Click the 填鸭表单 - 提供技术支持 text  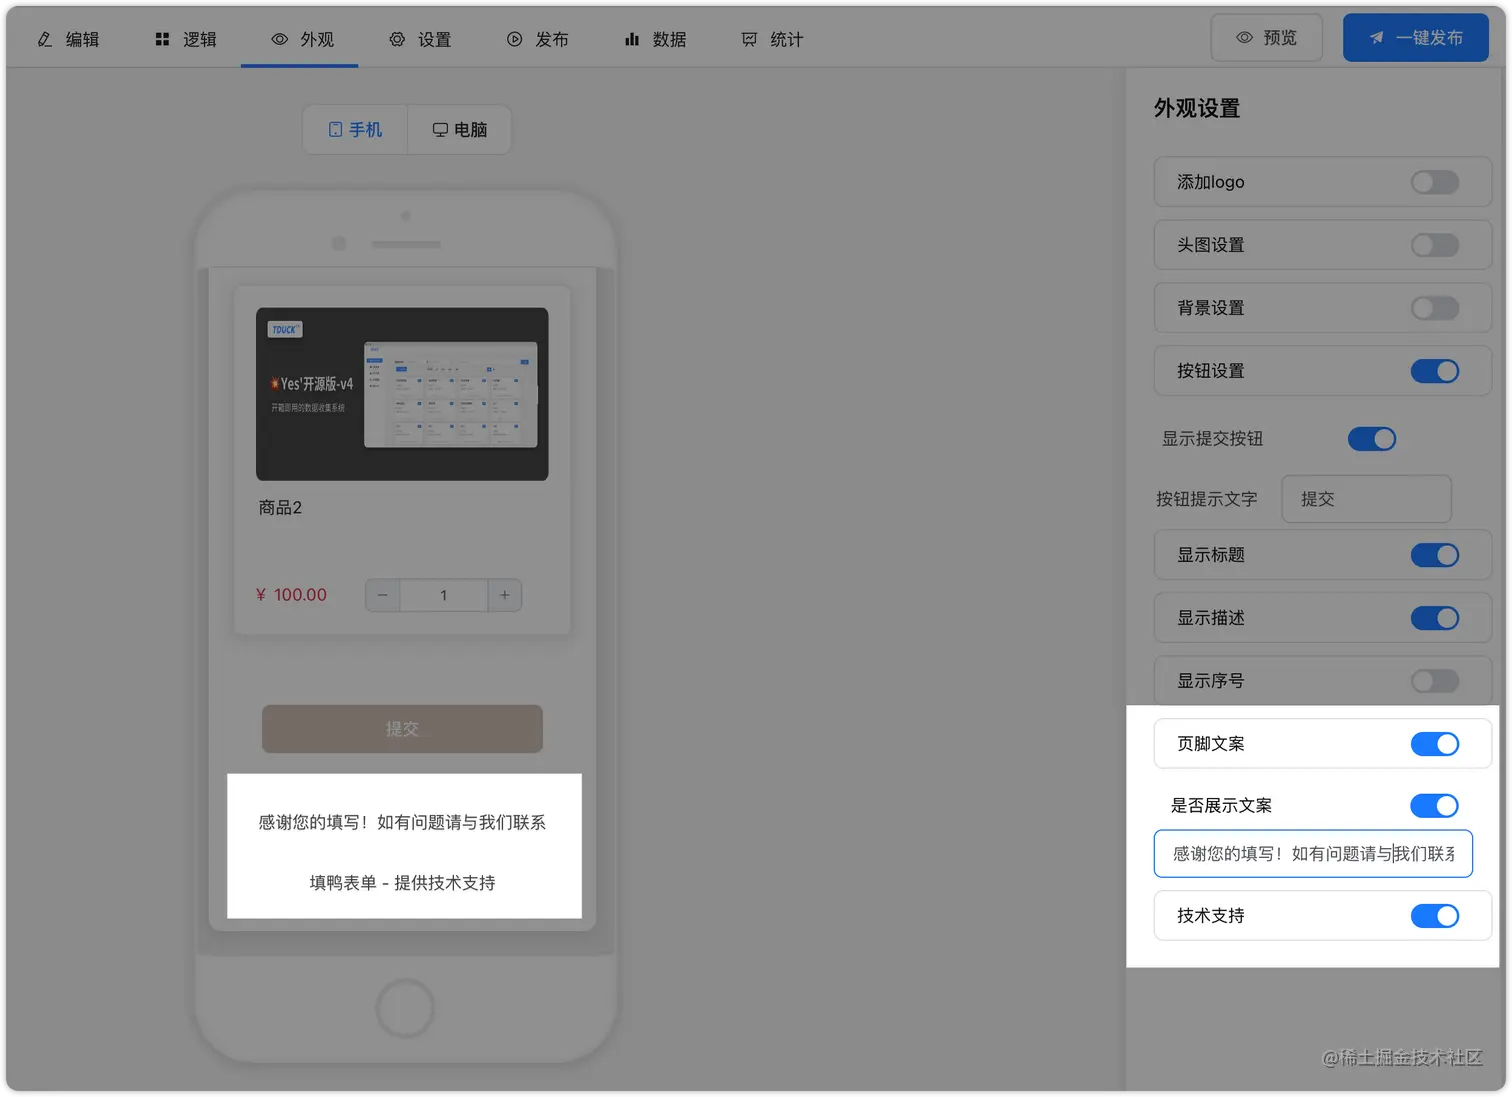point(402,883)
